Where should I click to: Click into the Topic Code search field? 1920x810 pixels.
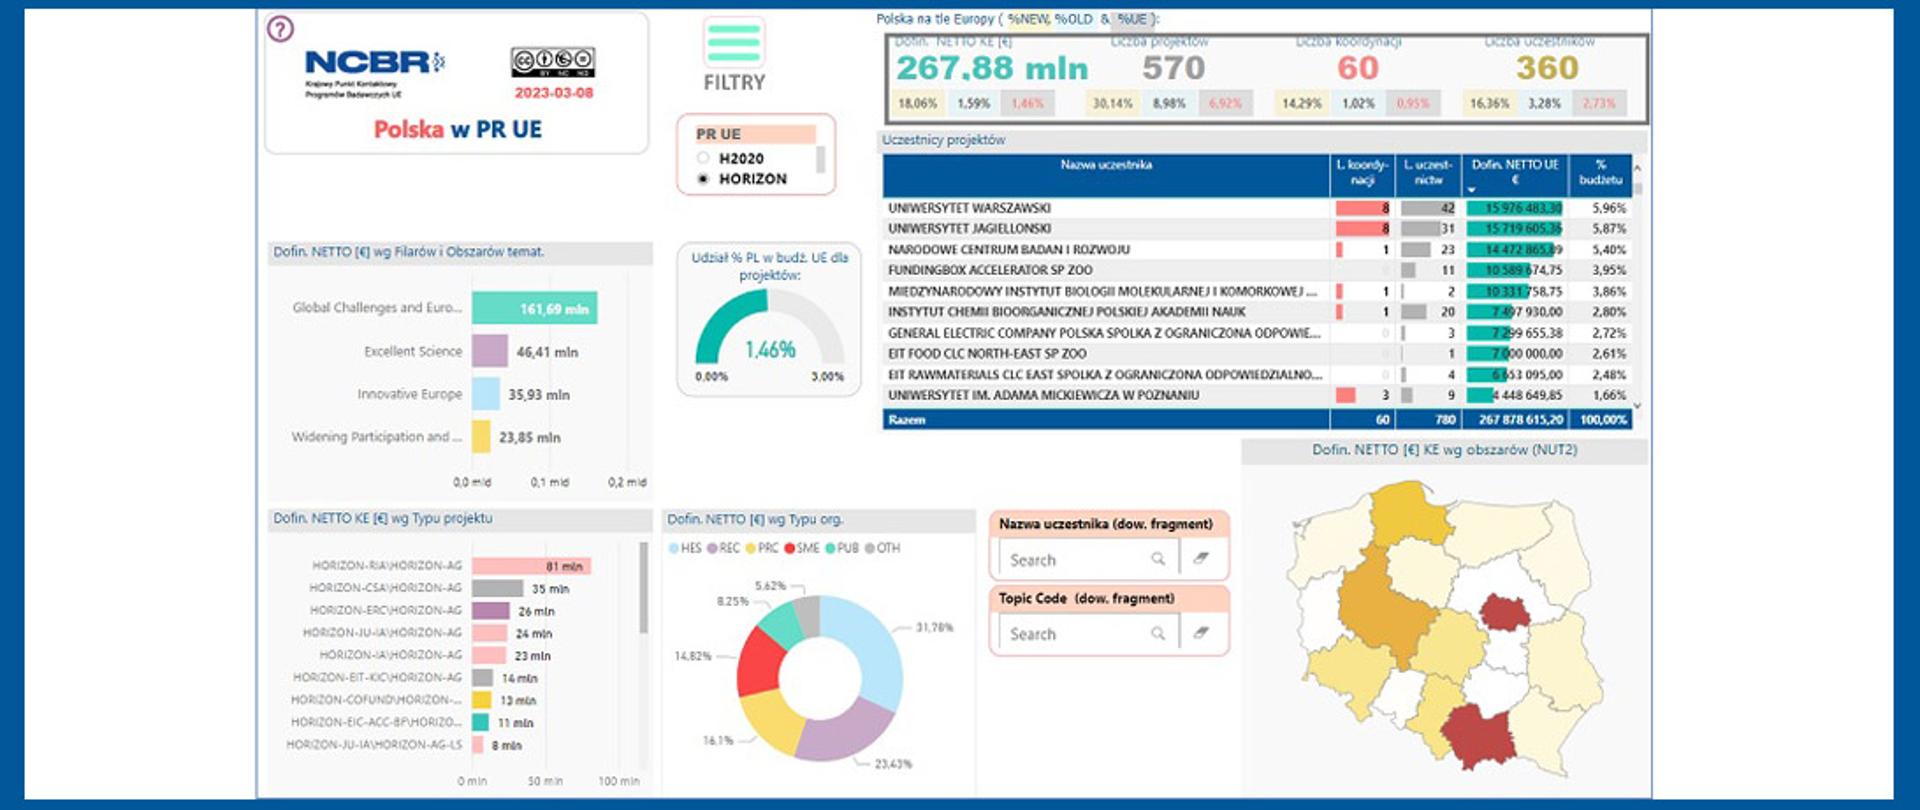[x=1074, y=634]
